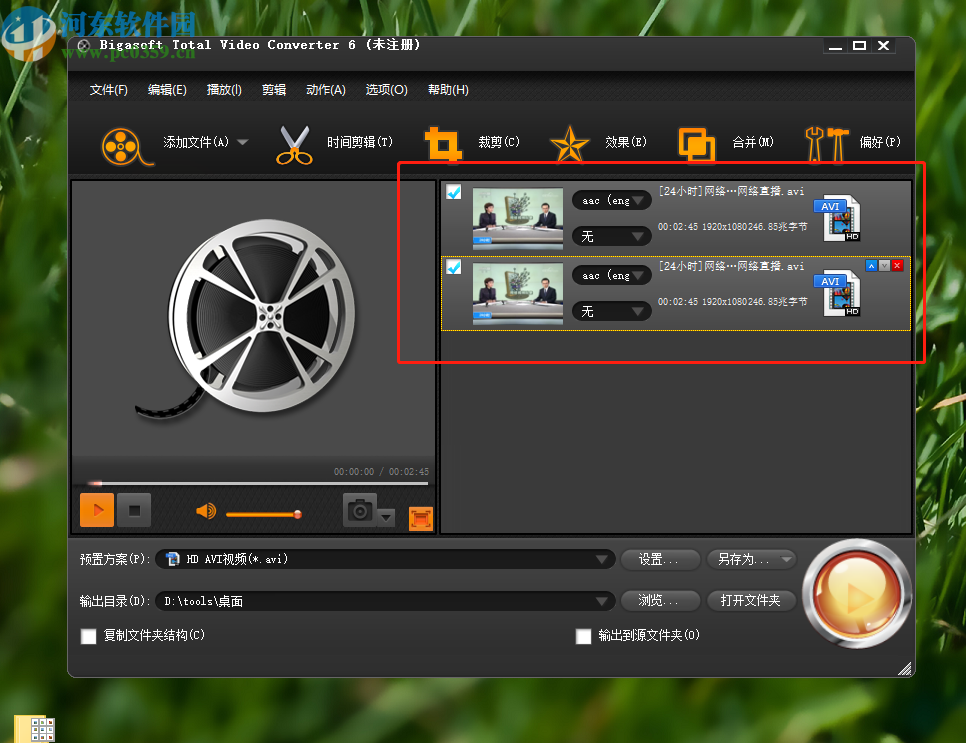Screen dimensions: 966x743
Task: Open the 帮助(H) menu
Action: click(x=448, y=90)
